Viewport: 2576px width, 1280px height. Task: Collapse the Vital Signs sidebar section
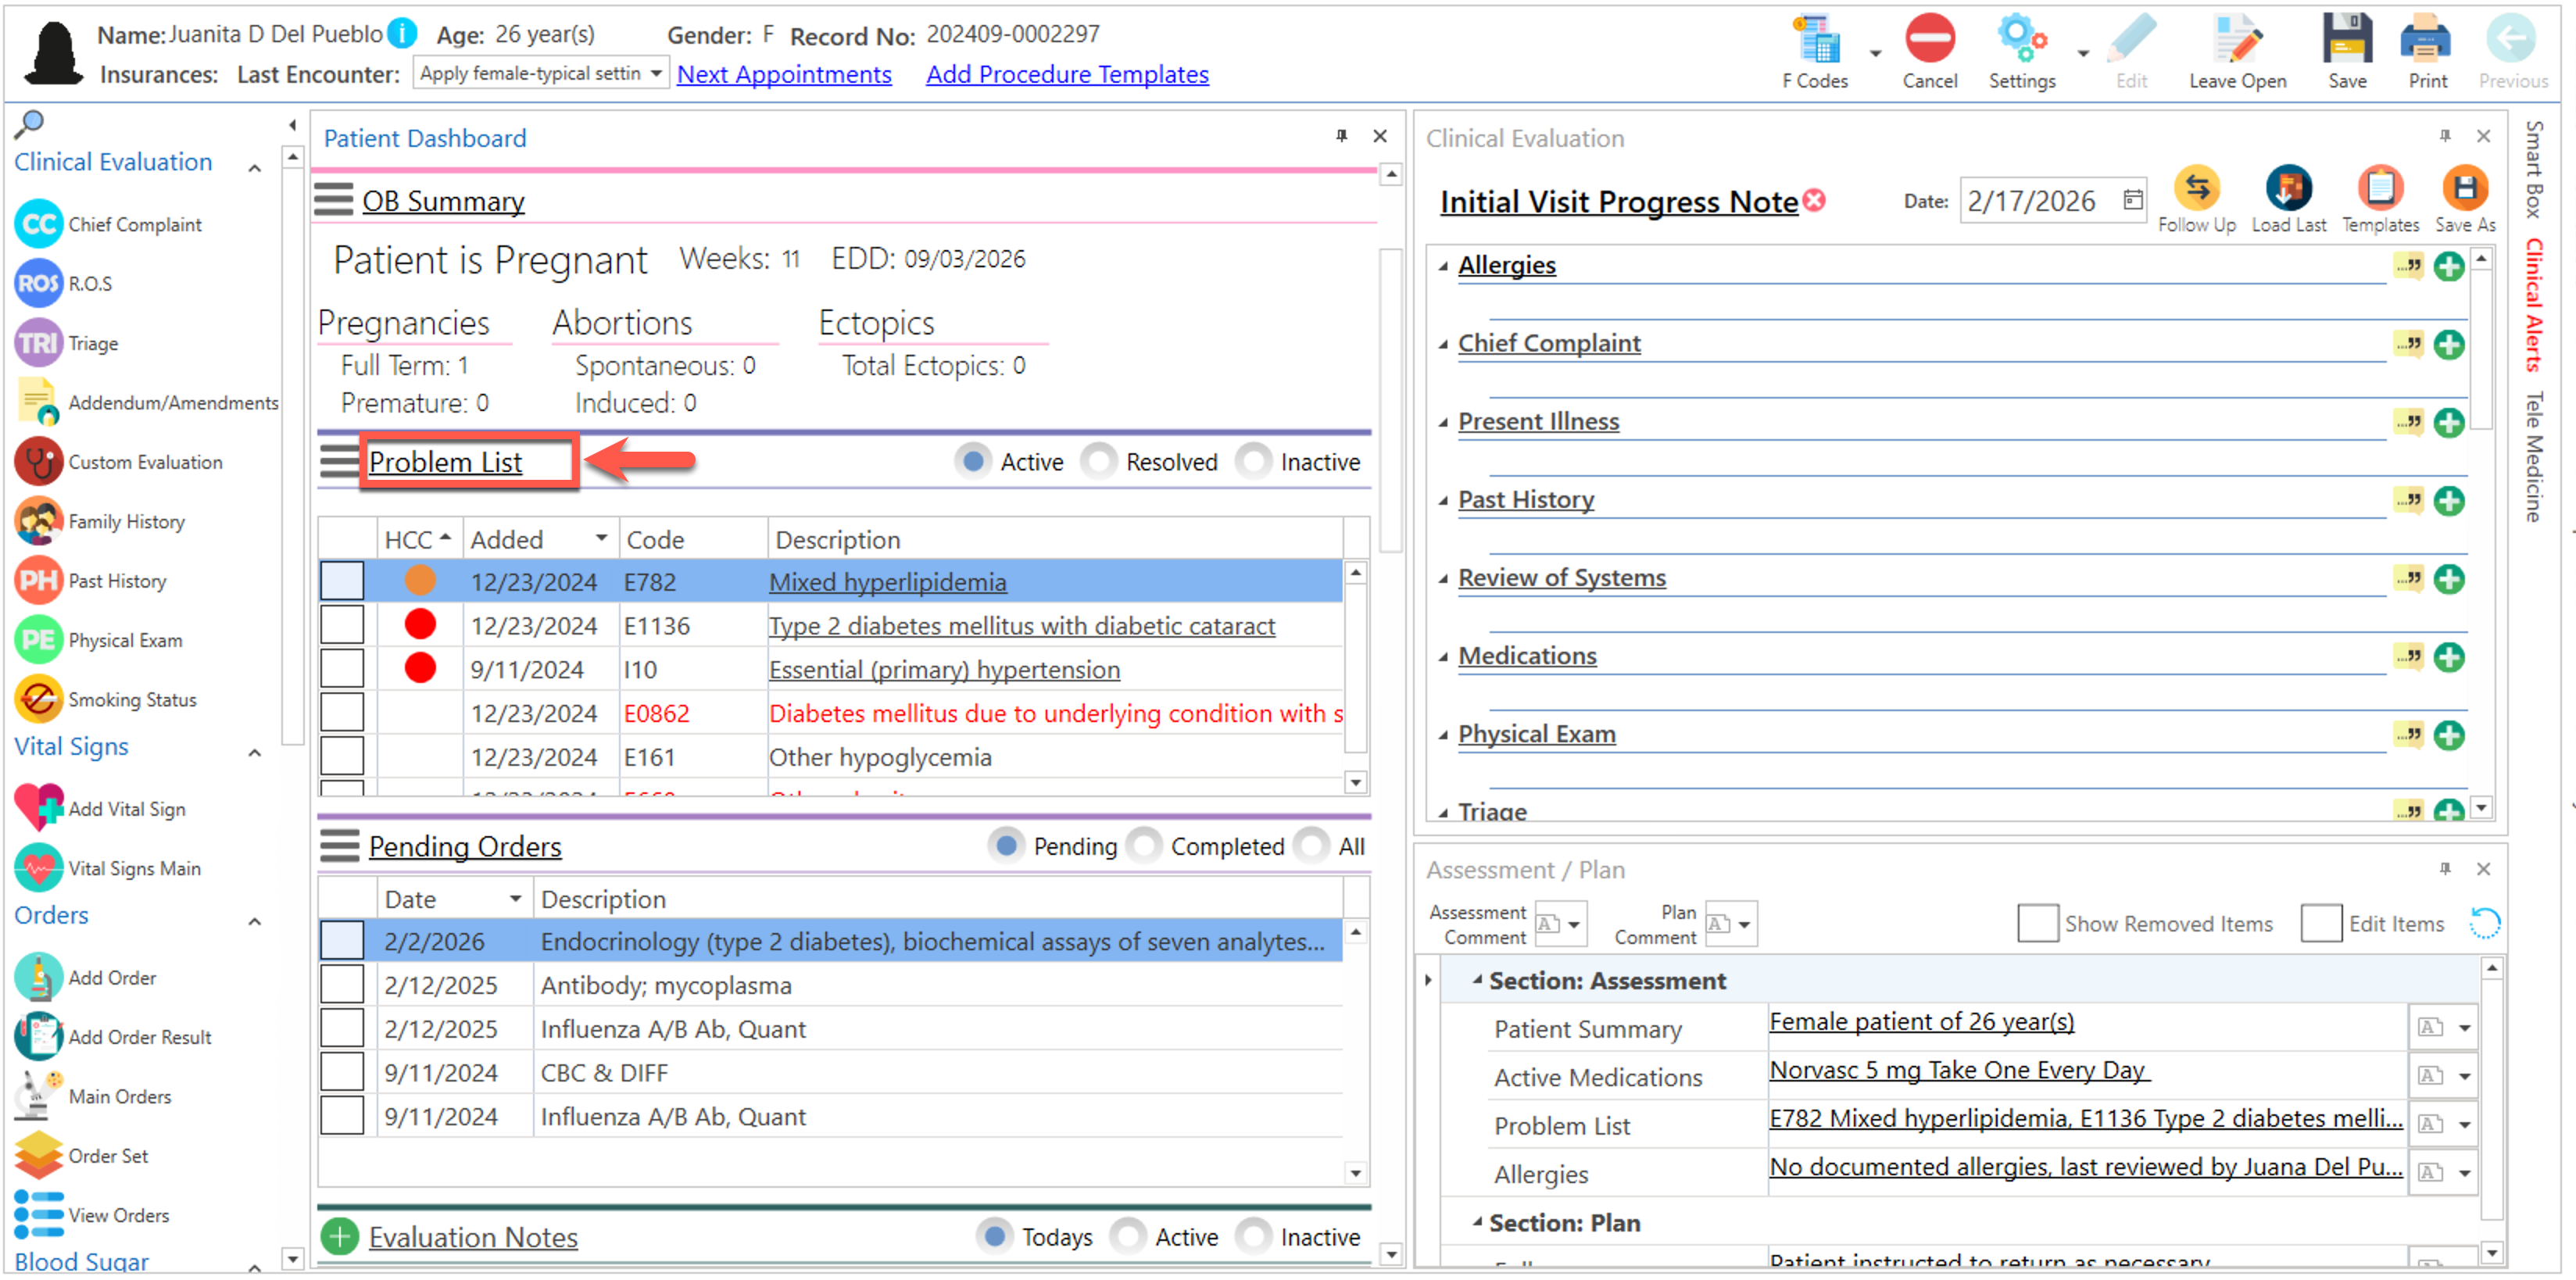[x=255, y=752]
